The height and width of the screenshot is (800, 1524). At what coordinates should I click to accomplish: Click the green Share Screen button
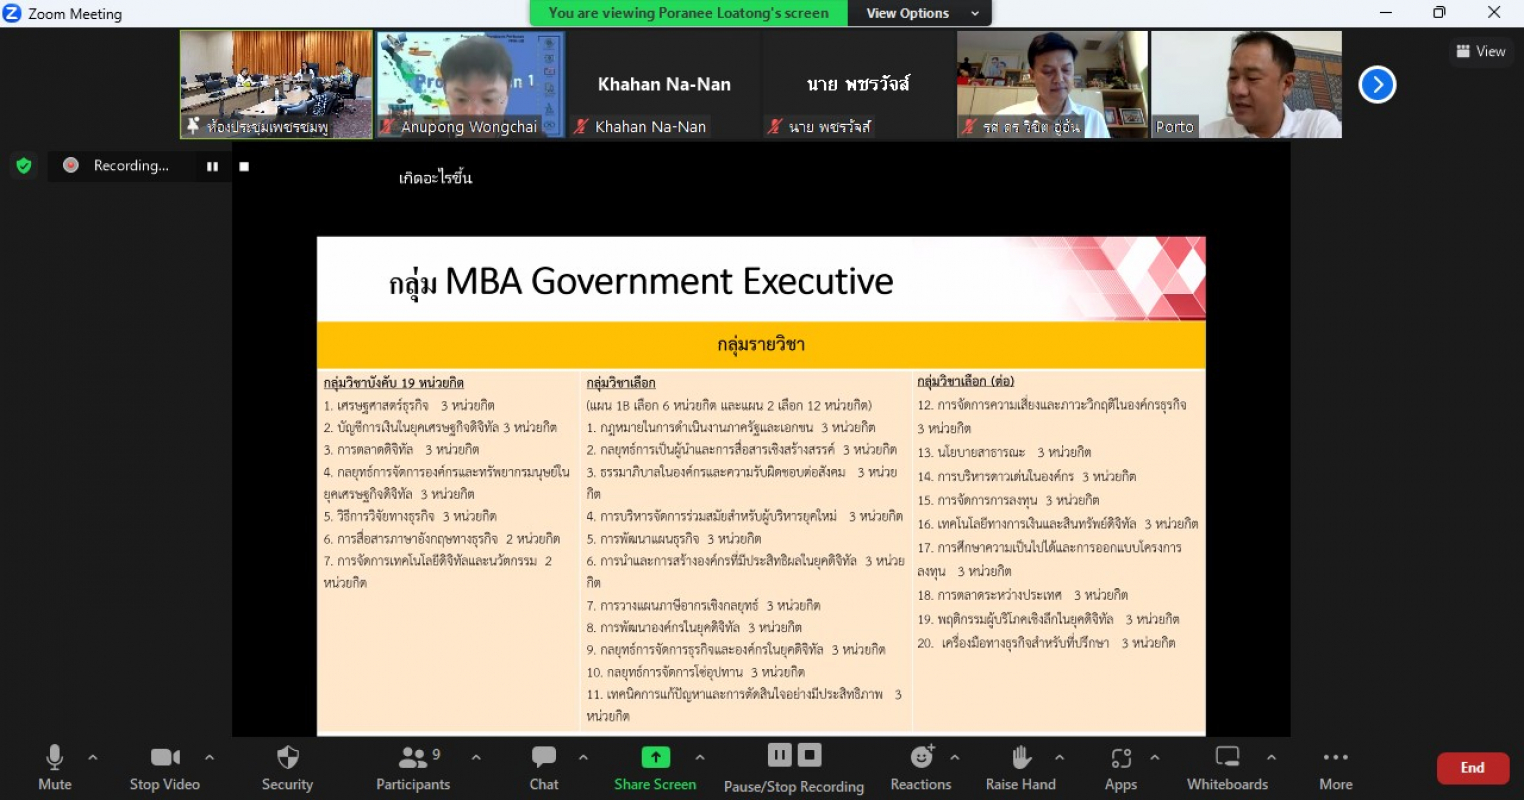tap(655, 768)
